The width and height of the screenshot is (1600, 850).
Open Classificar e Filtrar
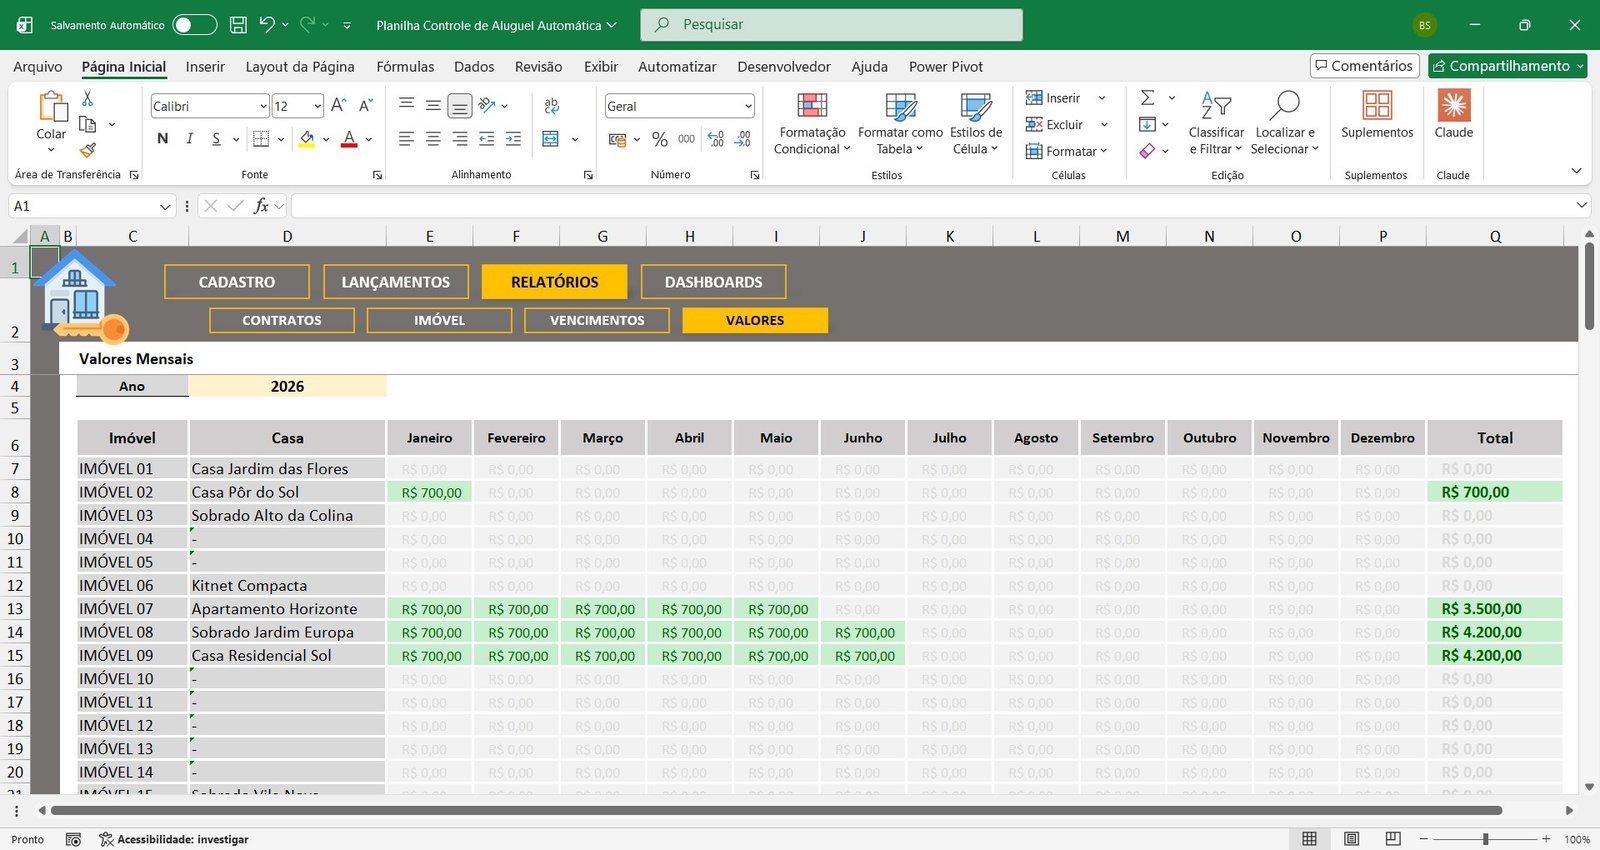click(x=1216, y=123)
